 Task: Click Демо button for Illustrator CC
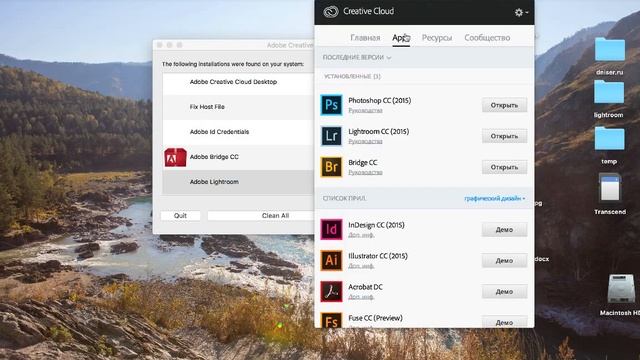(x=504, y=260)
